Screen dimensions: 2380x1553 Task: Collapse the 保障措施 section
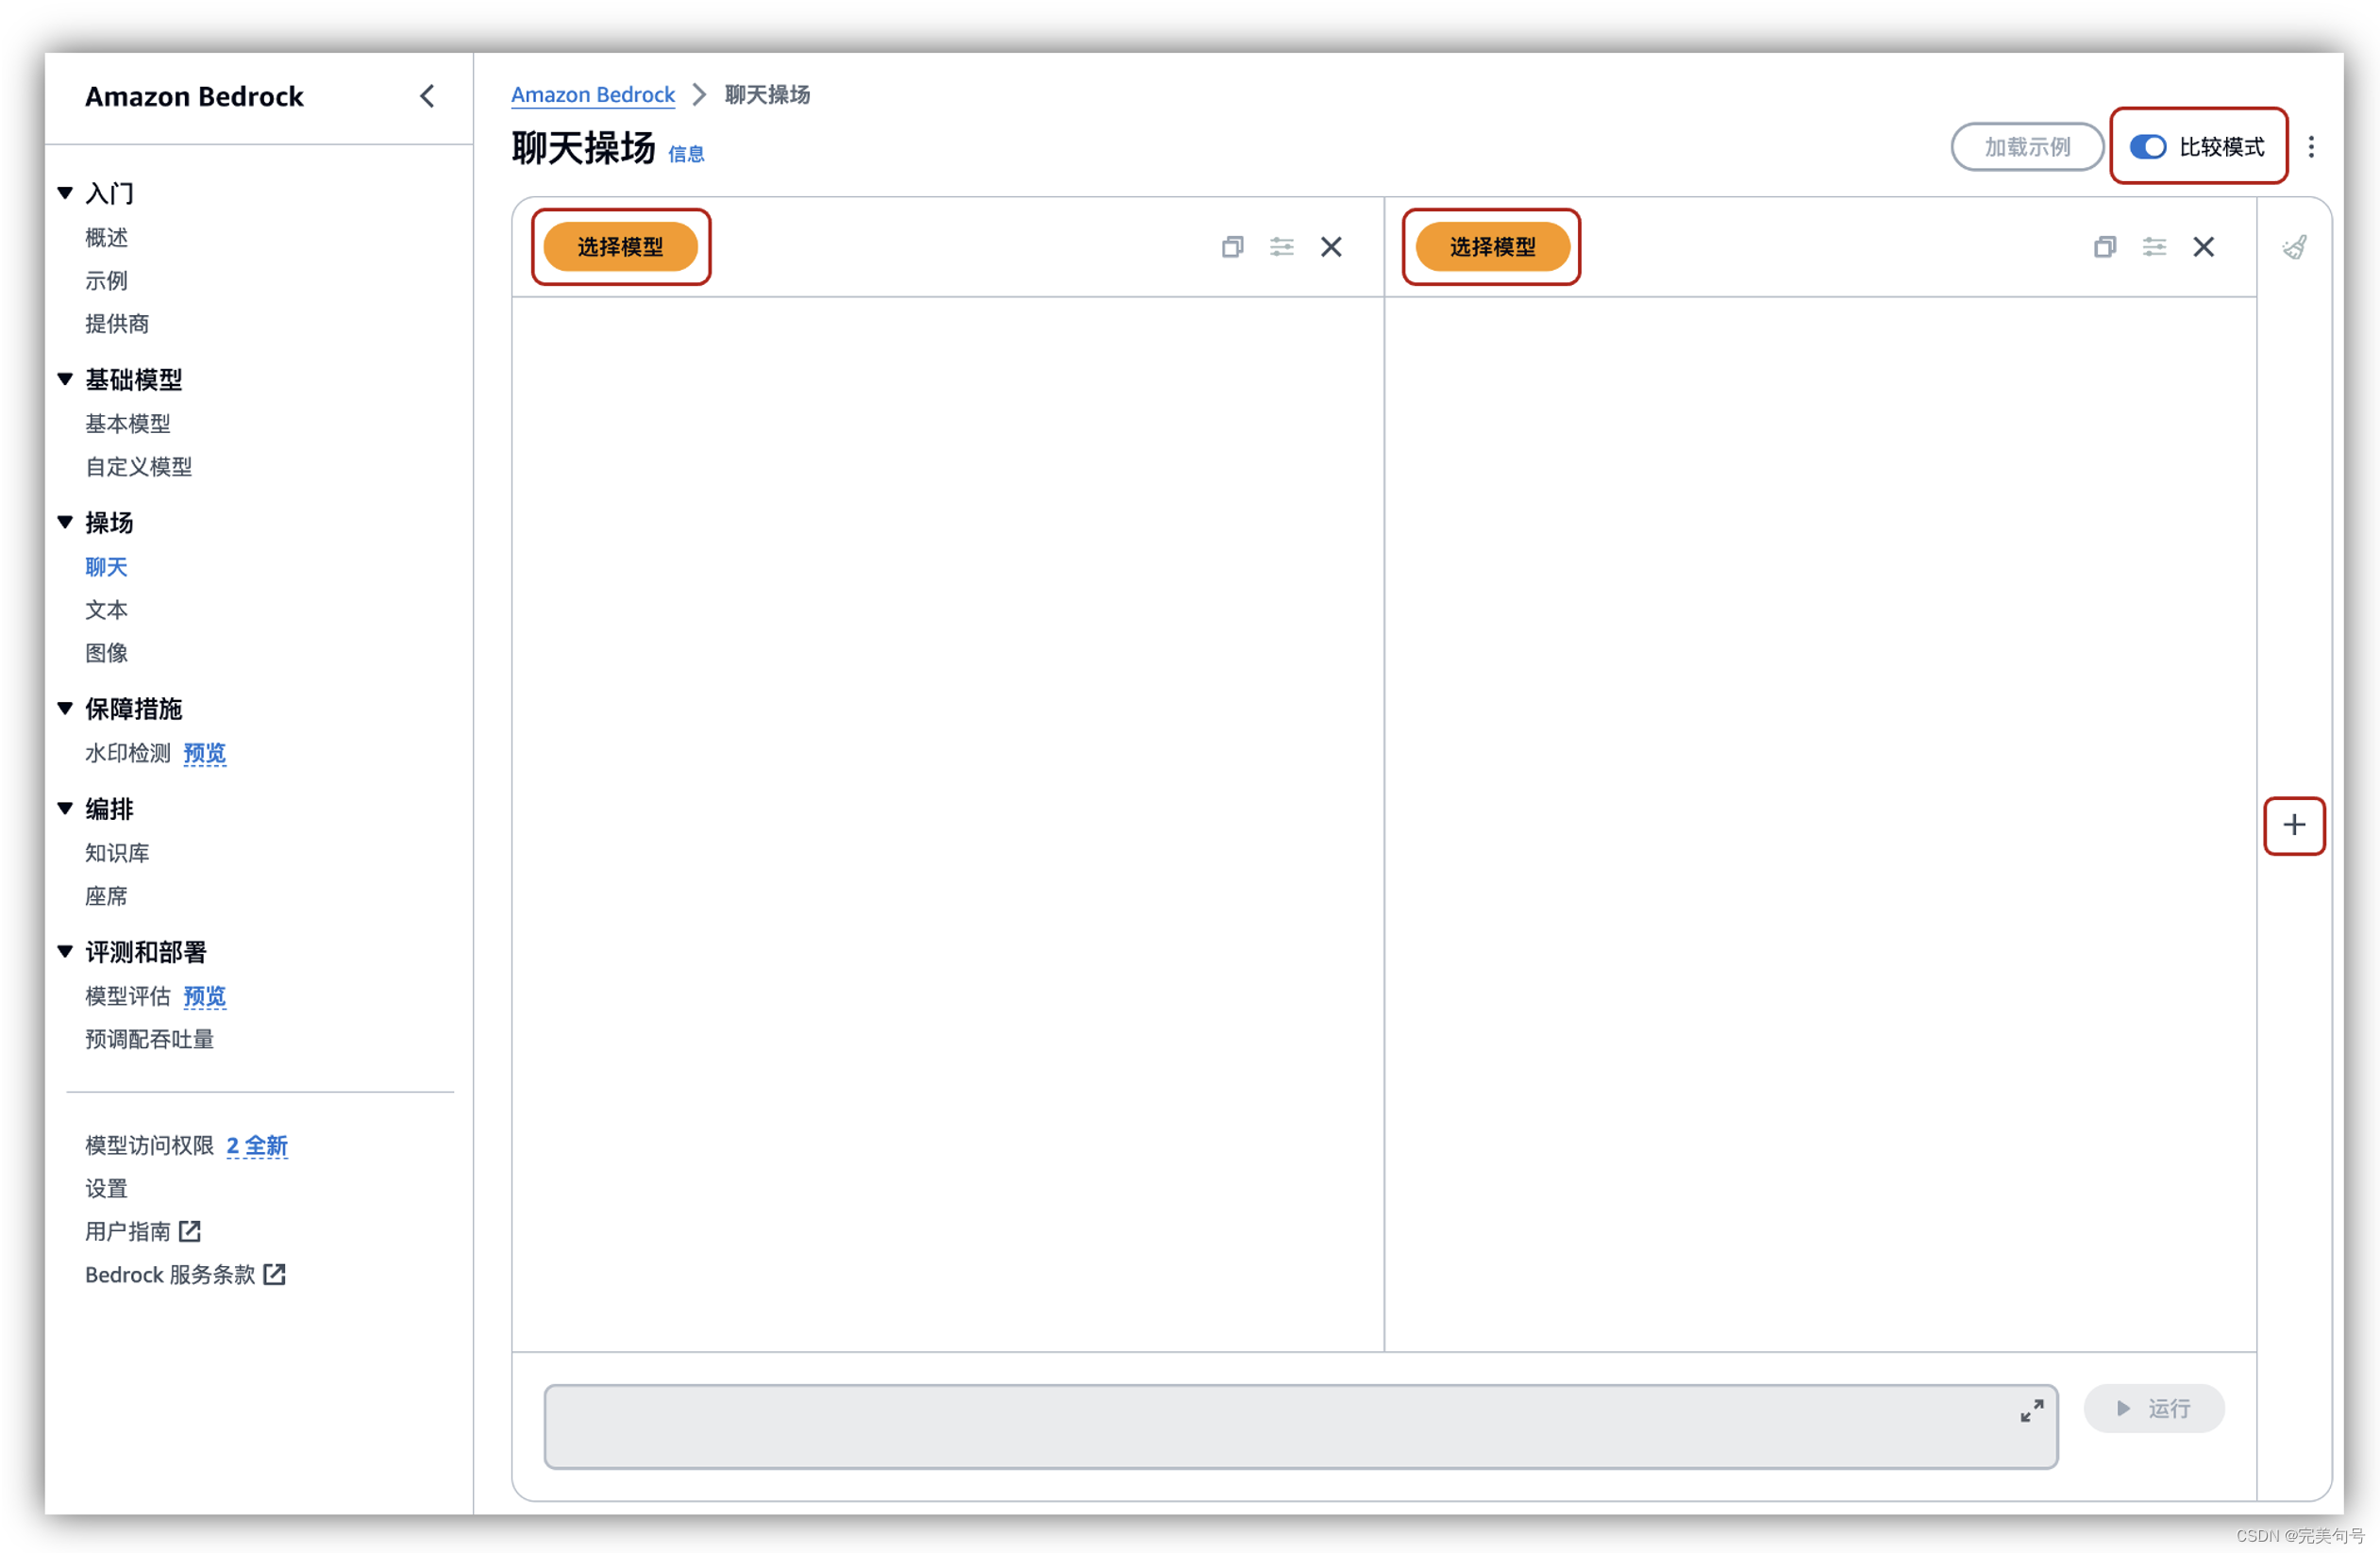tap(66, 708)
